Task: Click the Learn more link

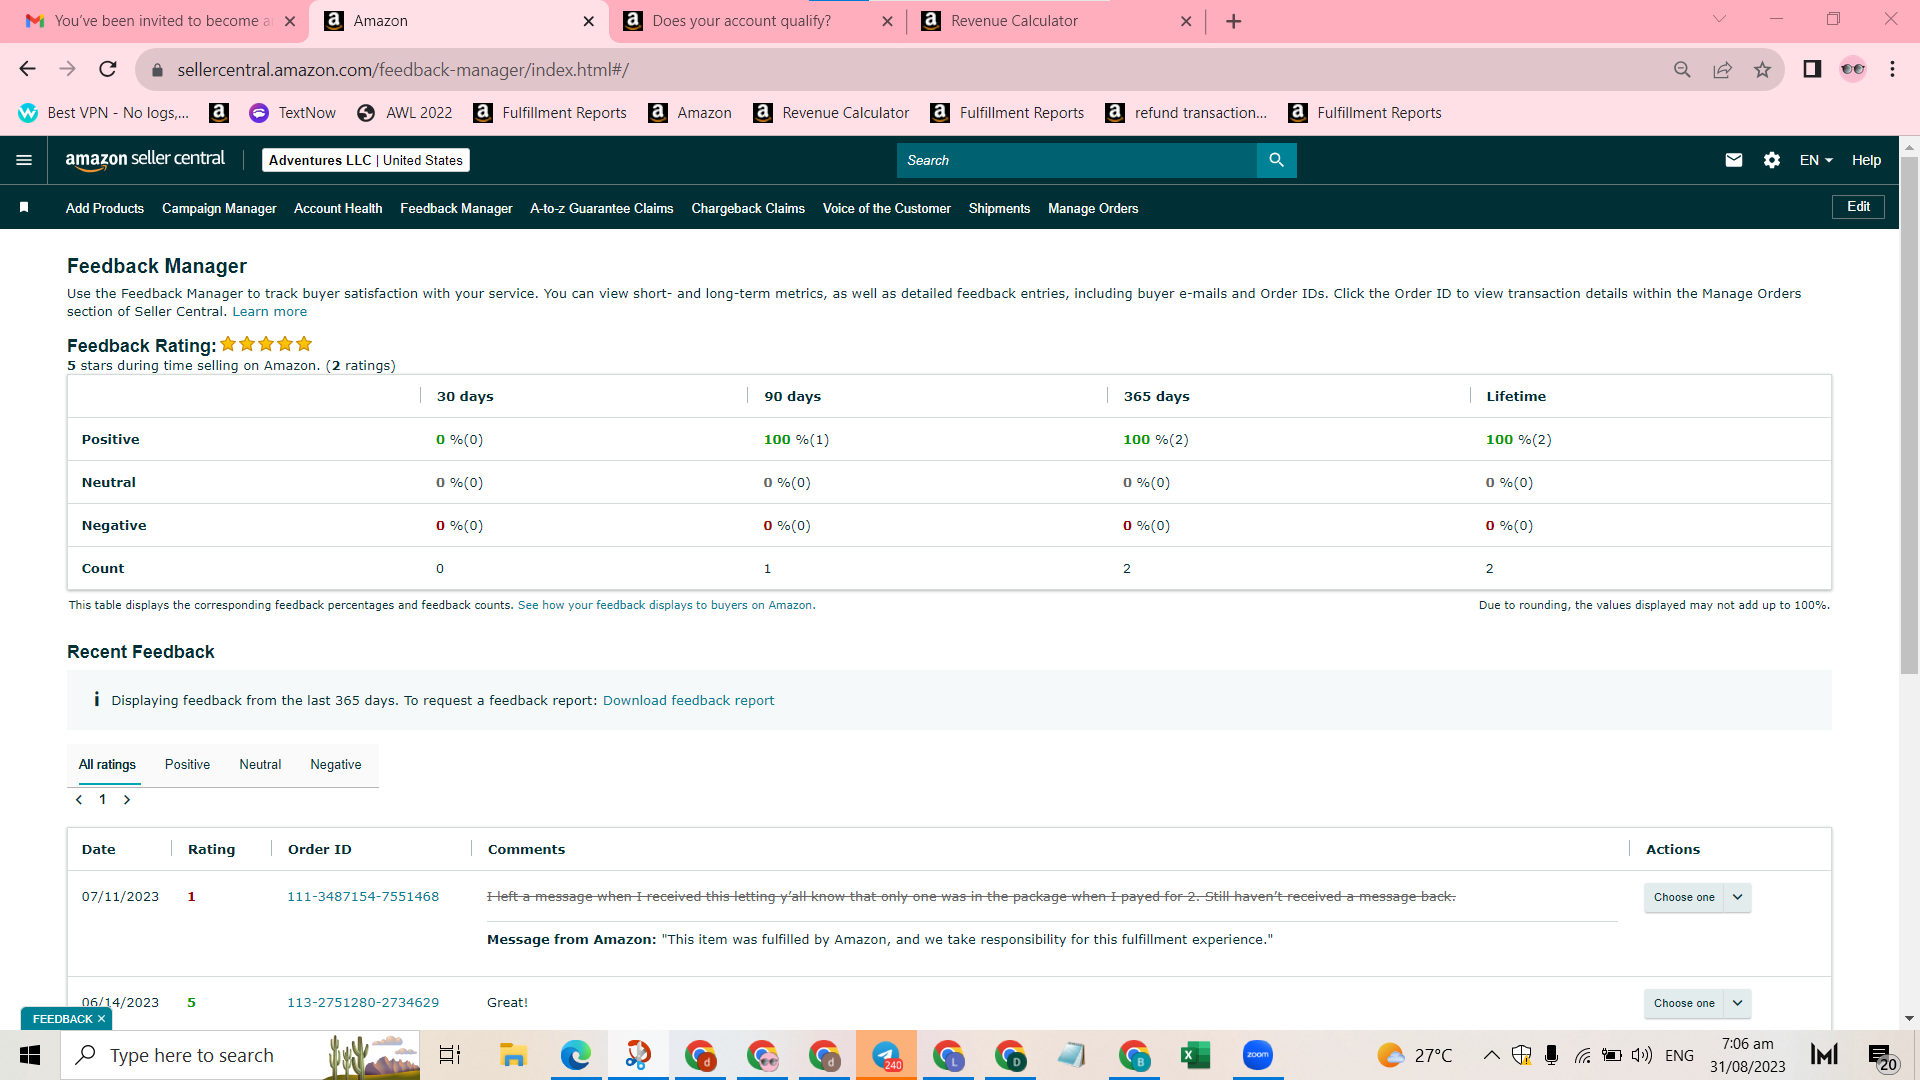Action: click(x=270, y=311)
